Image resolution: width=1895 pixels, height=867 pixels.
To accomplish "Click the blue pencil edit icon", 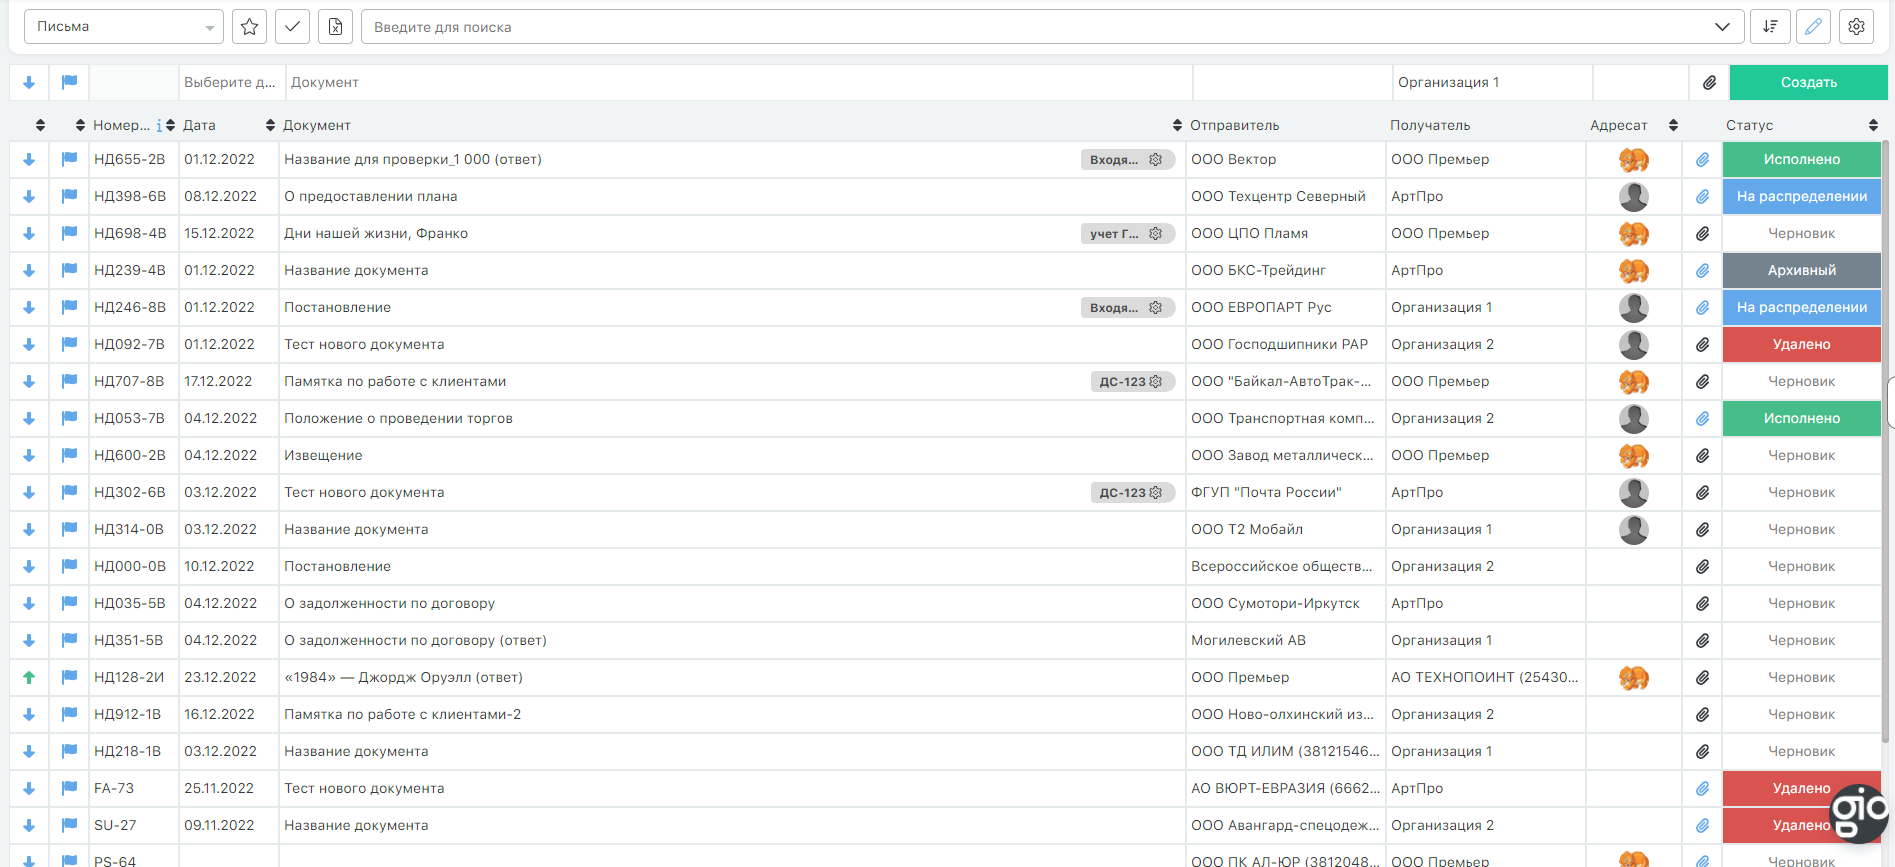I will [x=1812, y=27].
